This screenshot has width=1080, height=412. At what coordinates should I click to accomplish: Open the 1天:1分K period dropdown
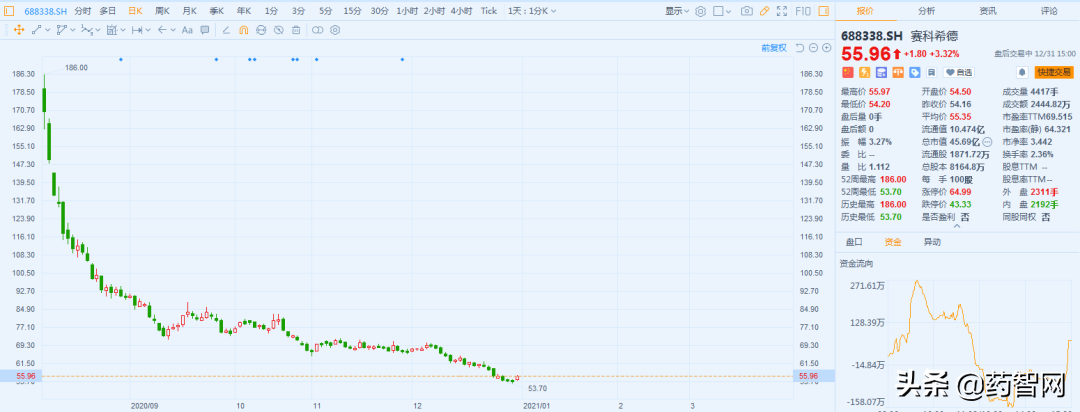[x=532, y=11]
